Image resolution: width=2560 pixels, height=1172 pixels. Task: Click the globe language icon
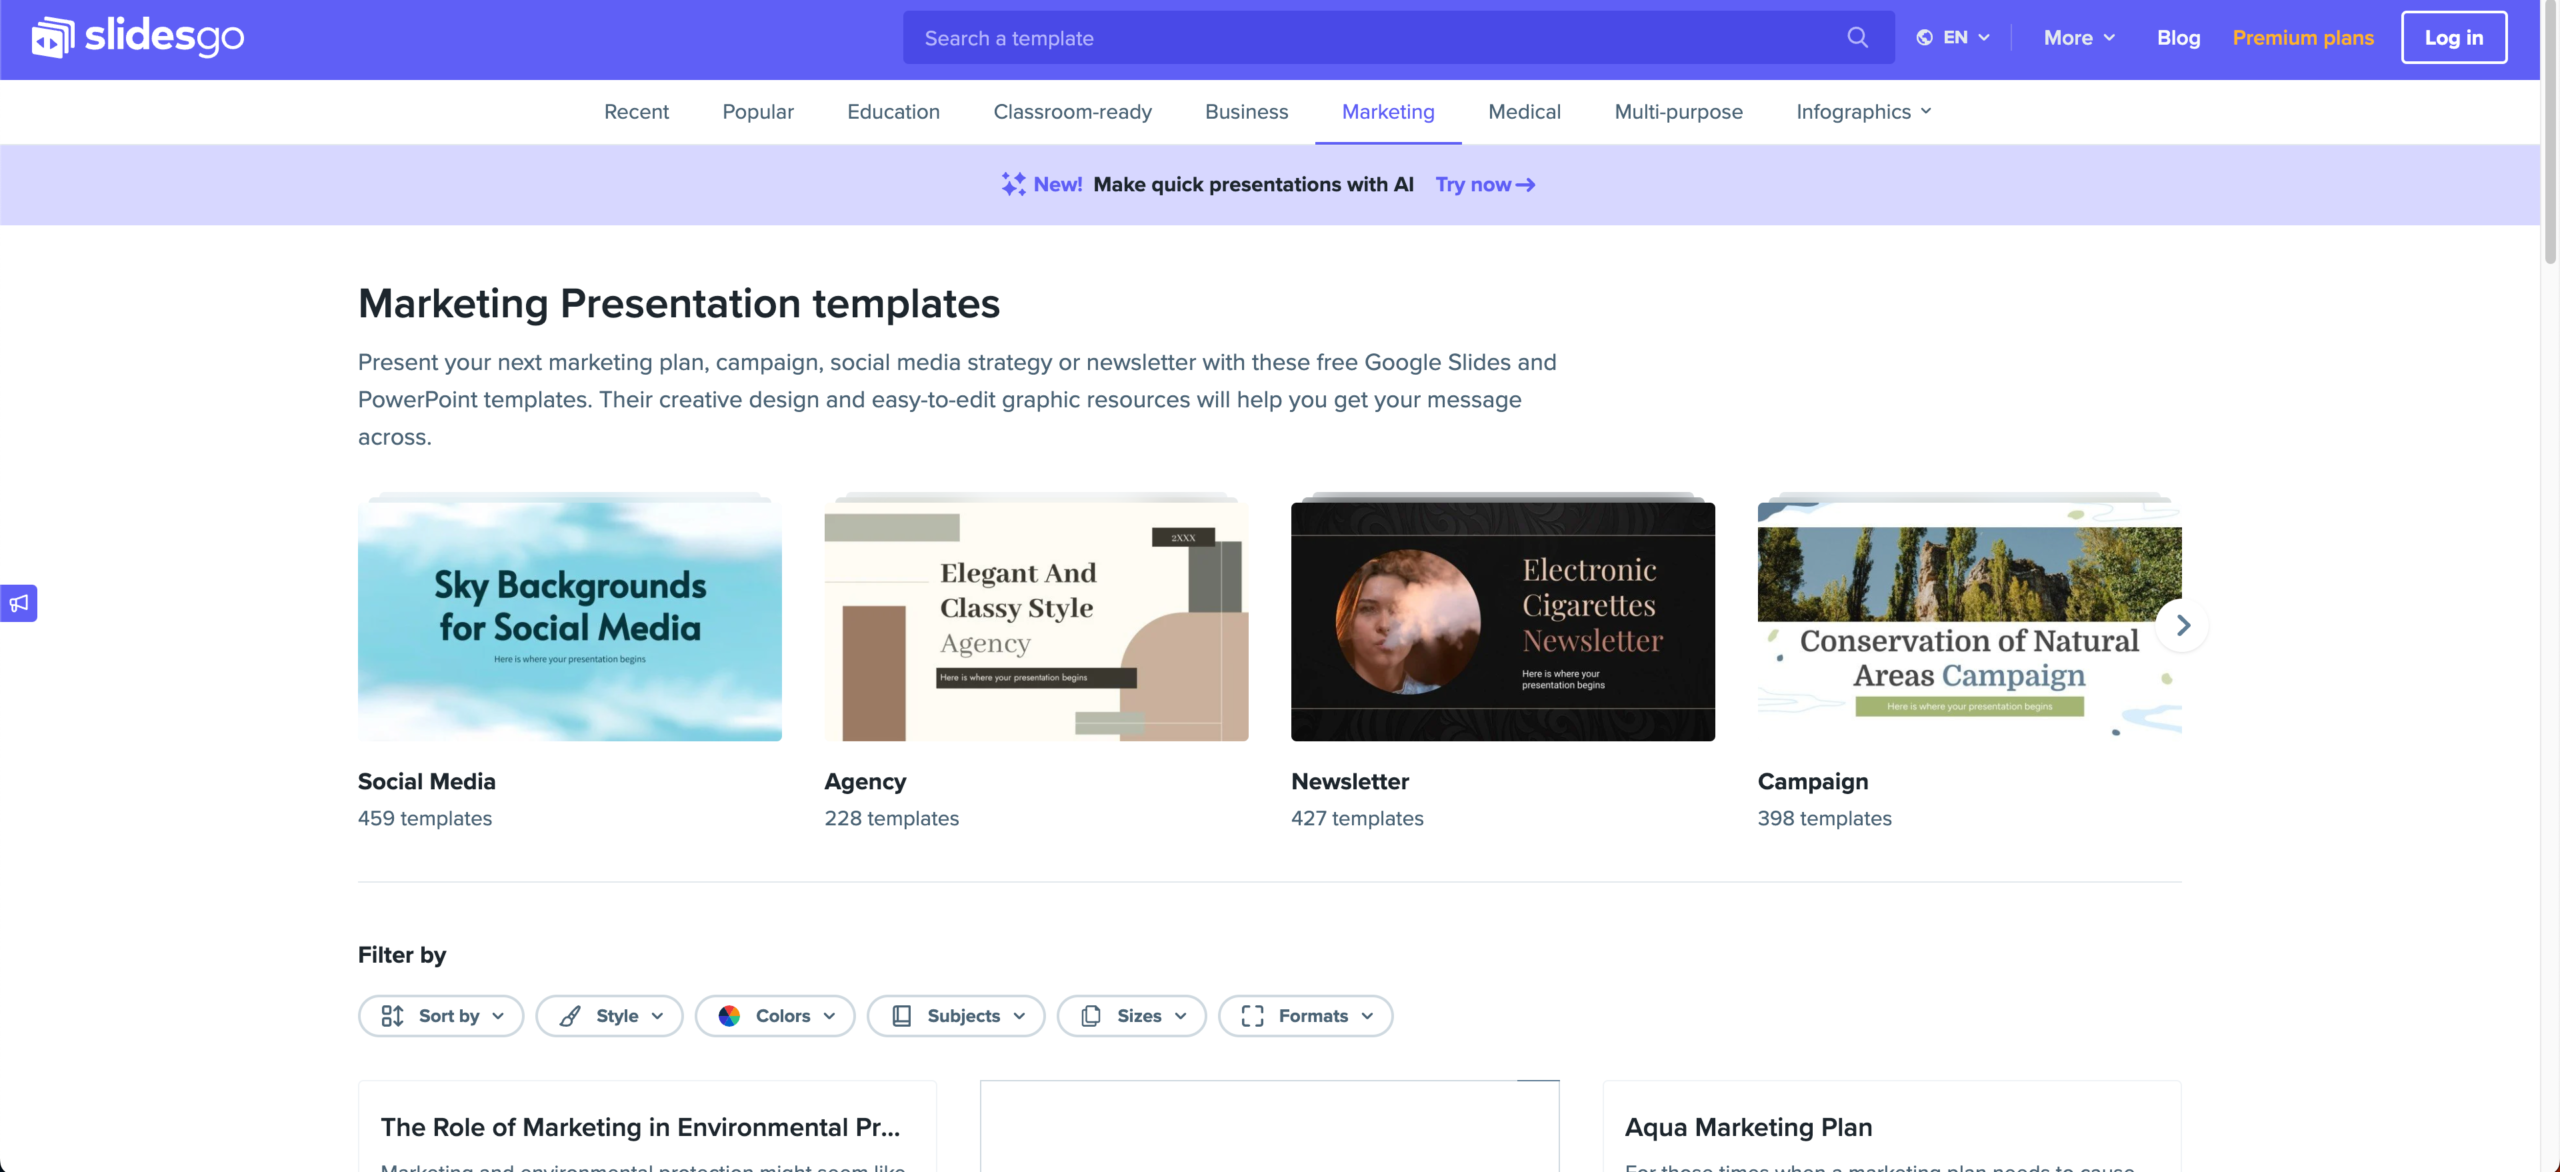click(x=1924, y=38)
